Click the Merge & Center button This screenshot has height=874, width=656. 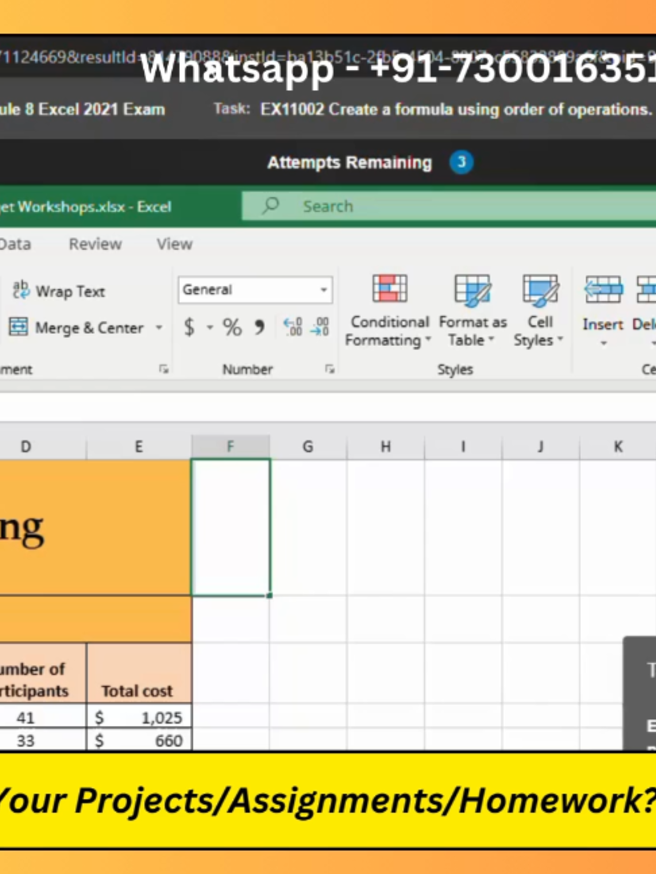pyautogui.click(x=76, y=328)
